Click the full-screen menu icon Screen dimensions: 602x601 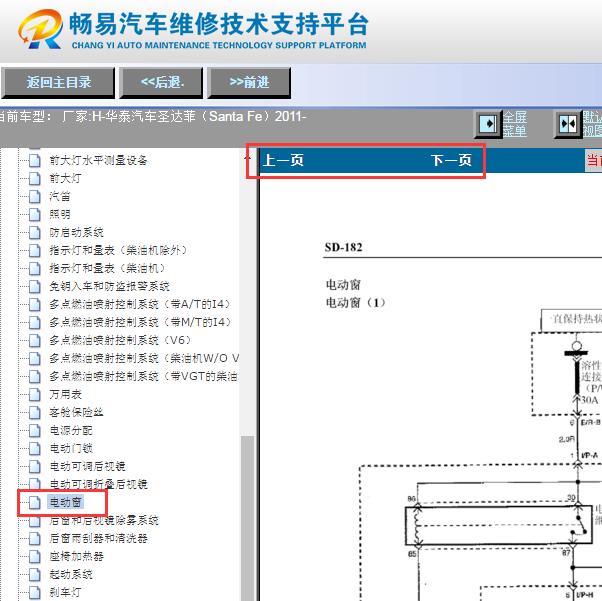[x=488, y=124]
